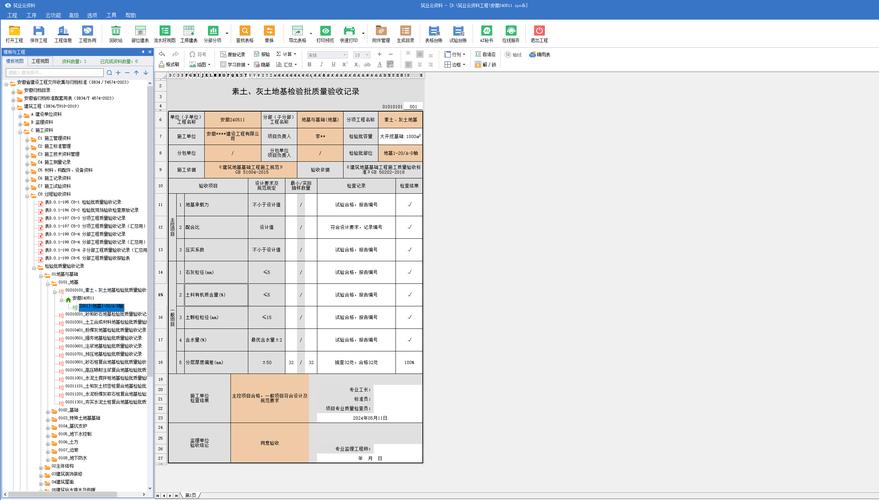Click the down arrow icon above the tree
The height and width of the screenshot is (500, 879).
[146, 73]
